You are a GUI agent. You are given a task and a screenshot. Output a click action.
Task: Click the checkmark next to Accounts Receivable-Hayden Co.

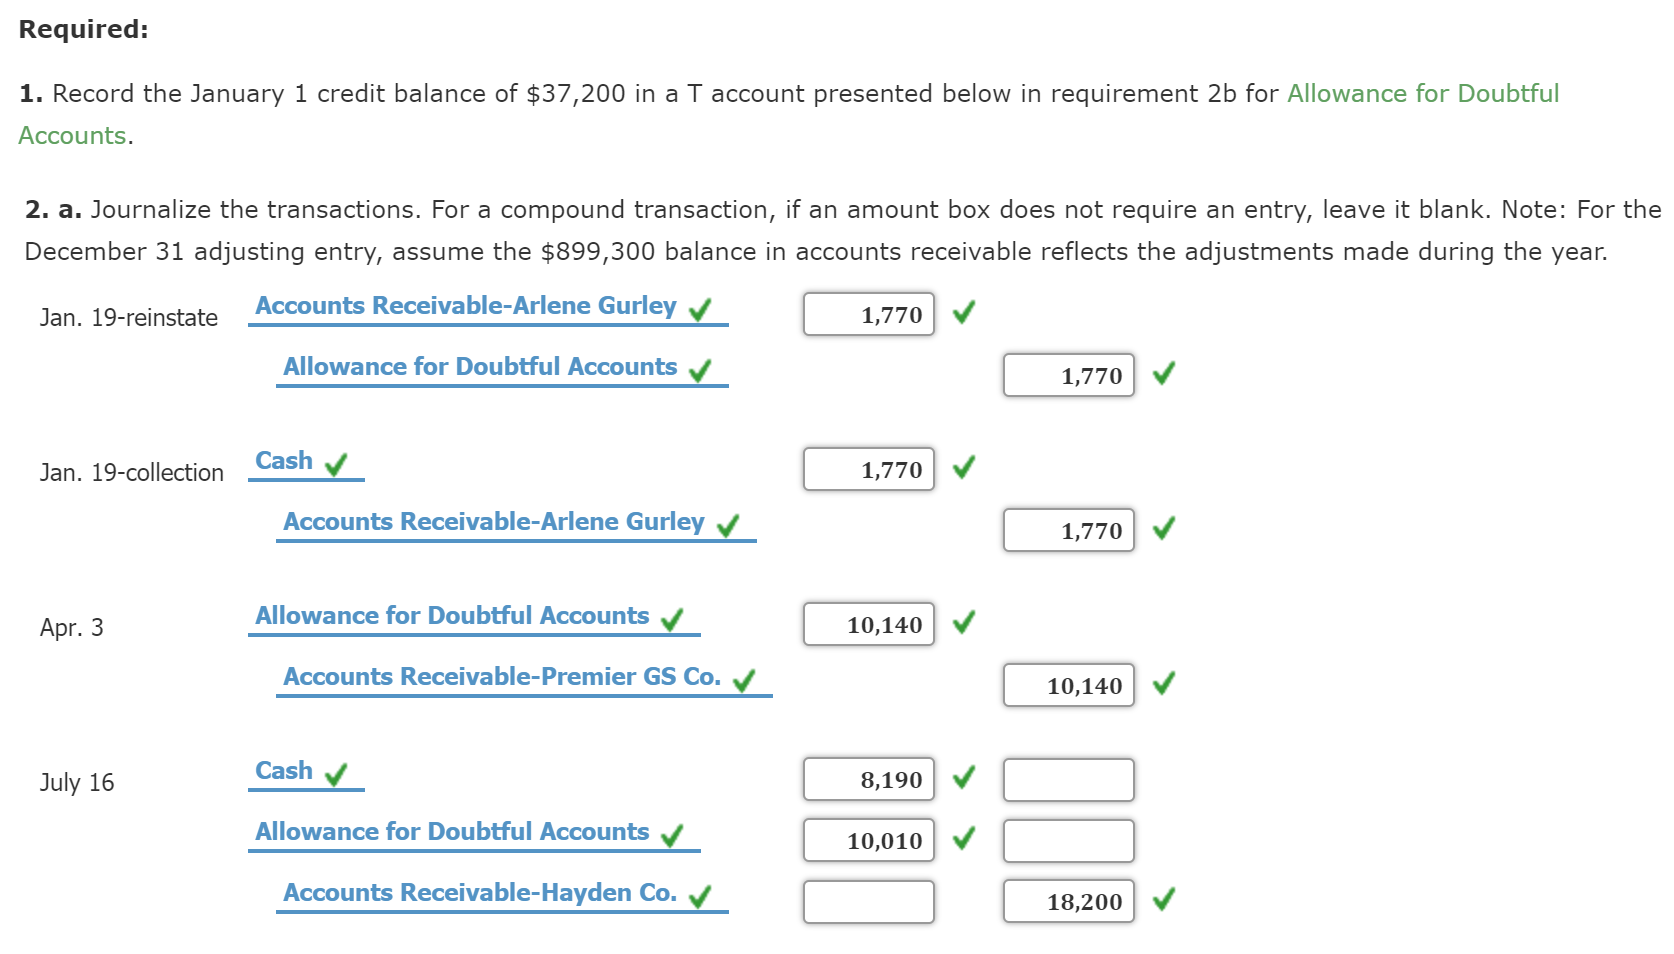[702, 895]
